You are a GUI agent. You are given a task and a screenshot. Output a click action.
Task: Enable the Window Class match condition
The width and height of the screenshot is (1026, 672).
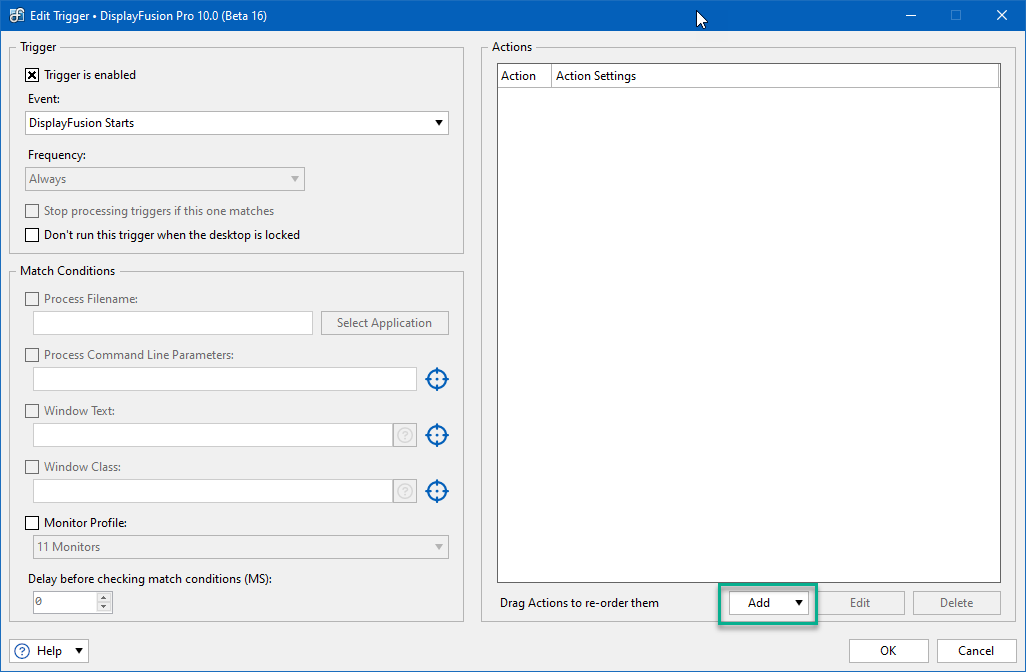32,467
